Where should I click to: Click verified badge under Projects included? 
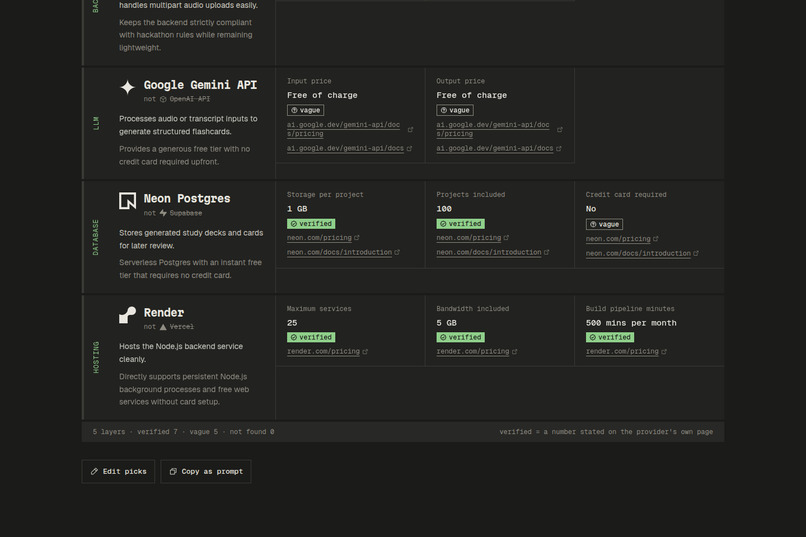[461, 224]
